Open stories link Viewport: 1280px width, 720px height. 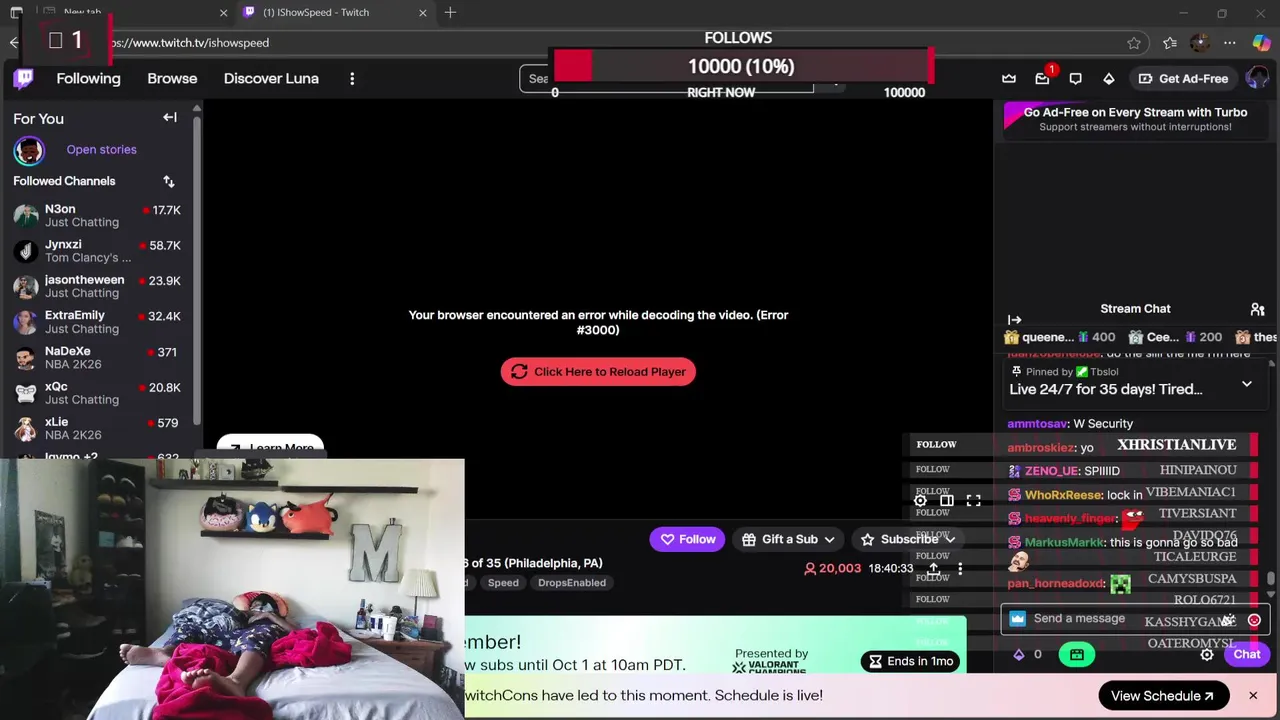tap(101, 150)
